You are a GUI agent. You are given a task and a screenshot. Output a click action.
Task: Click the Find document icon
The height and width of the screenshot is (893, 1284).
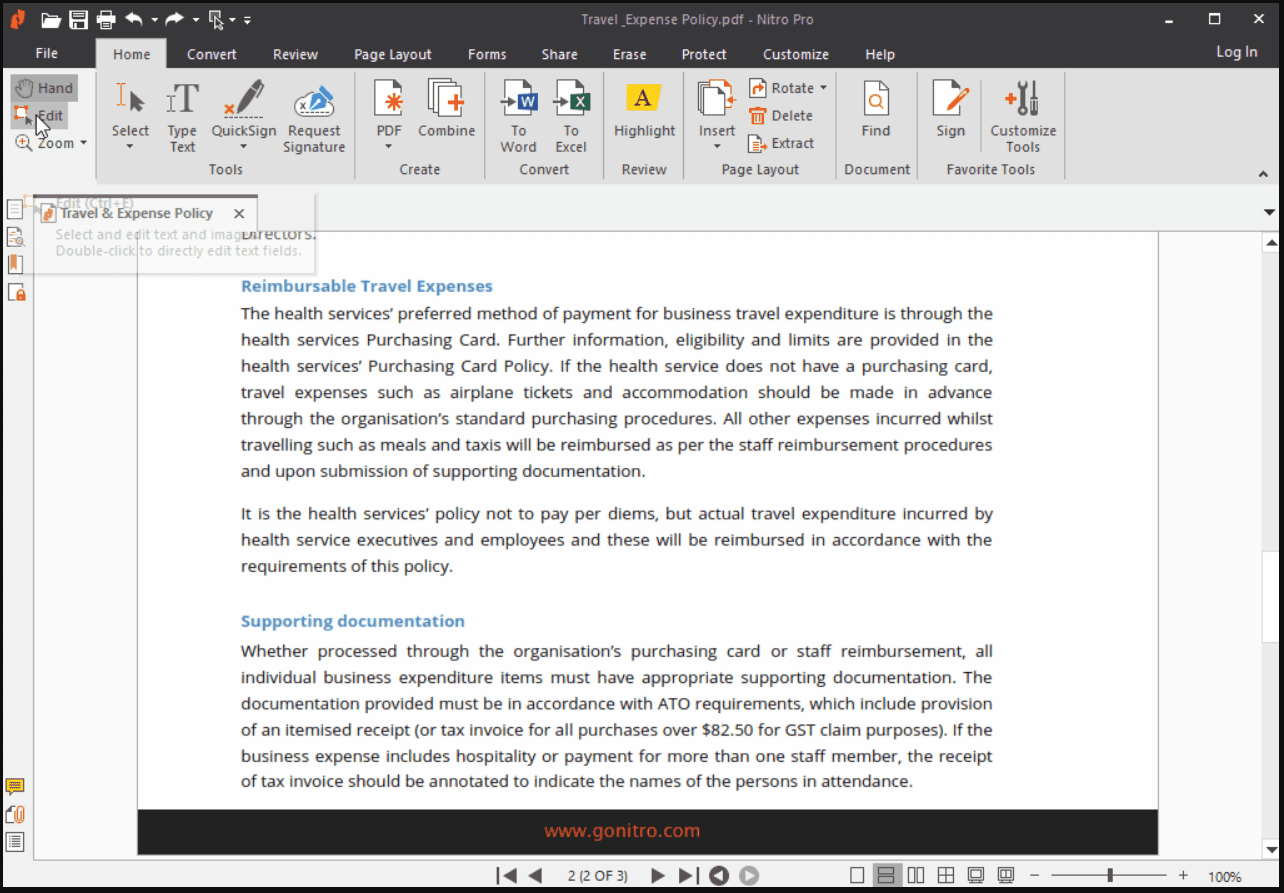click(x=875, y=110)
